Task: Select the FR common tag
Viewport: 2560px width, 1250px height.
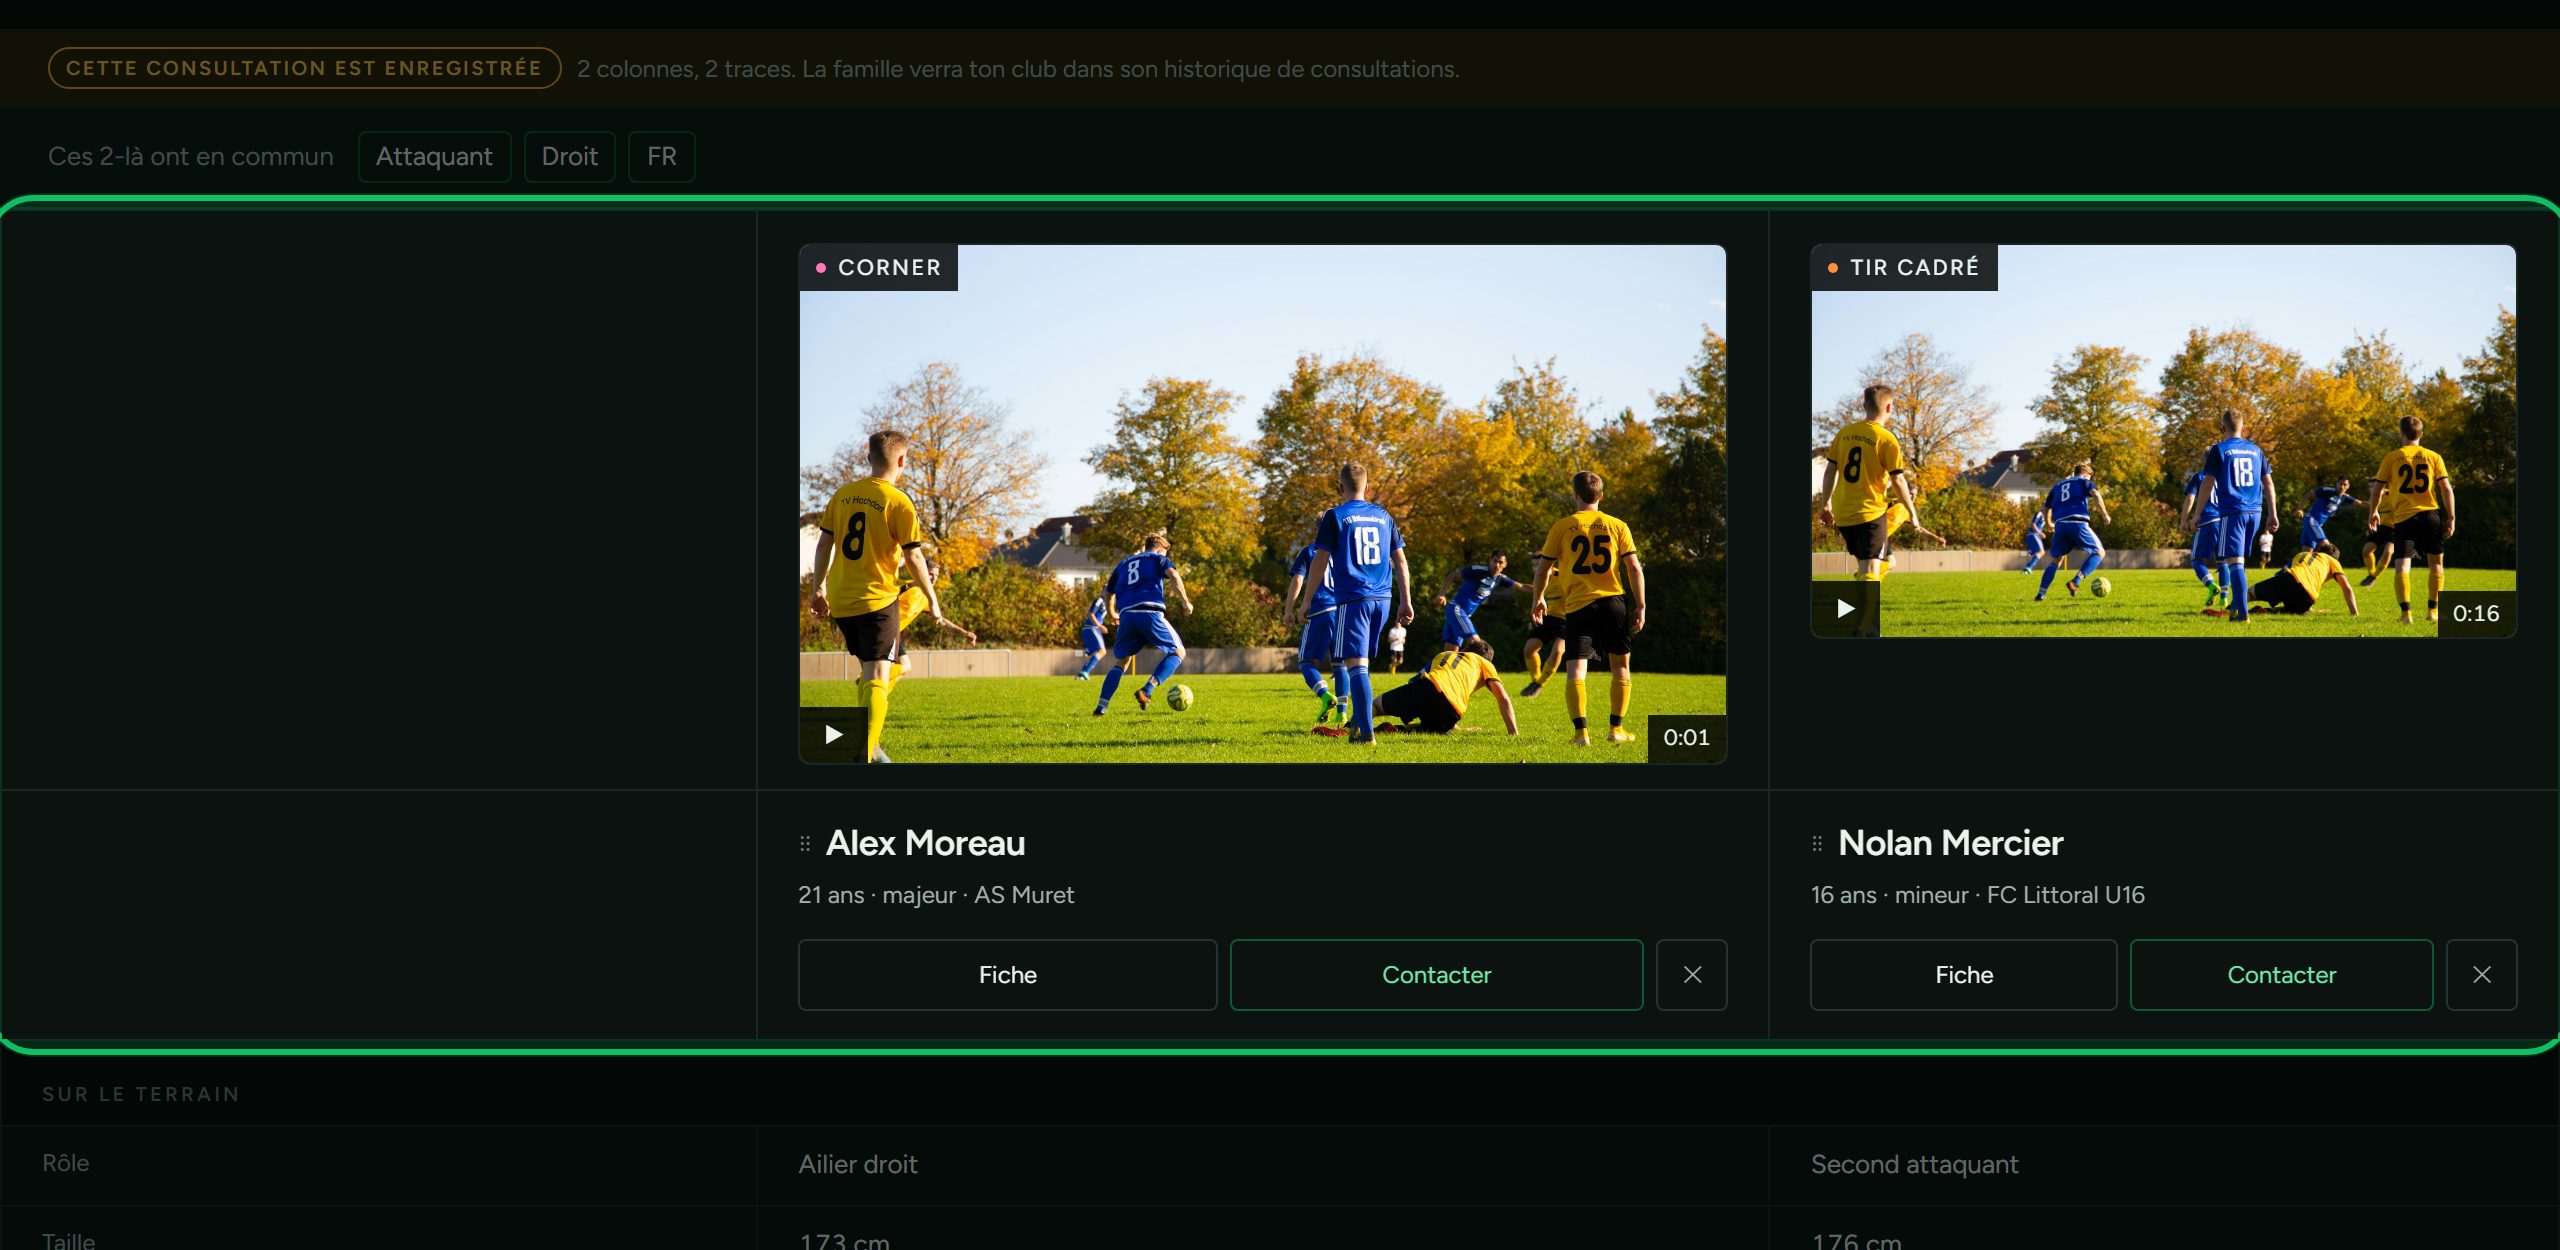Action: (x=661, y=157)
